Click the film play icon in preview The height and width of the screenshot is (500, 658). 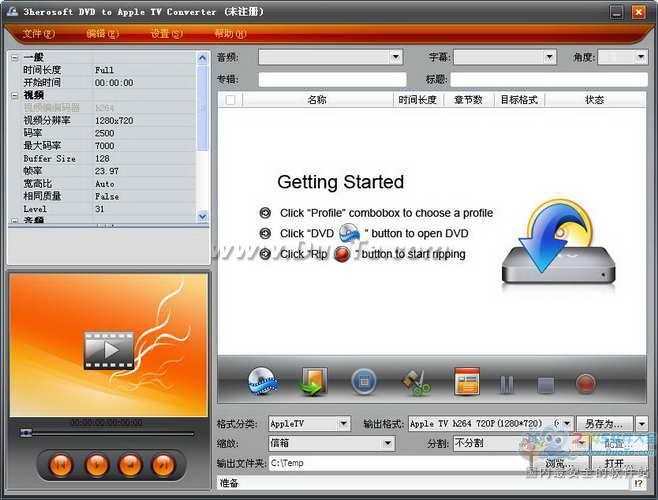(x=109, y=350)
